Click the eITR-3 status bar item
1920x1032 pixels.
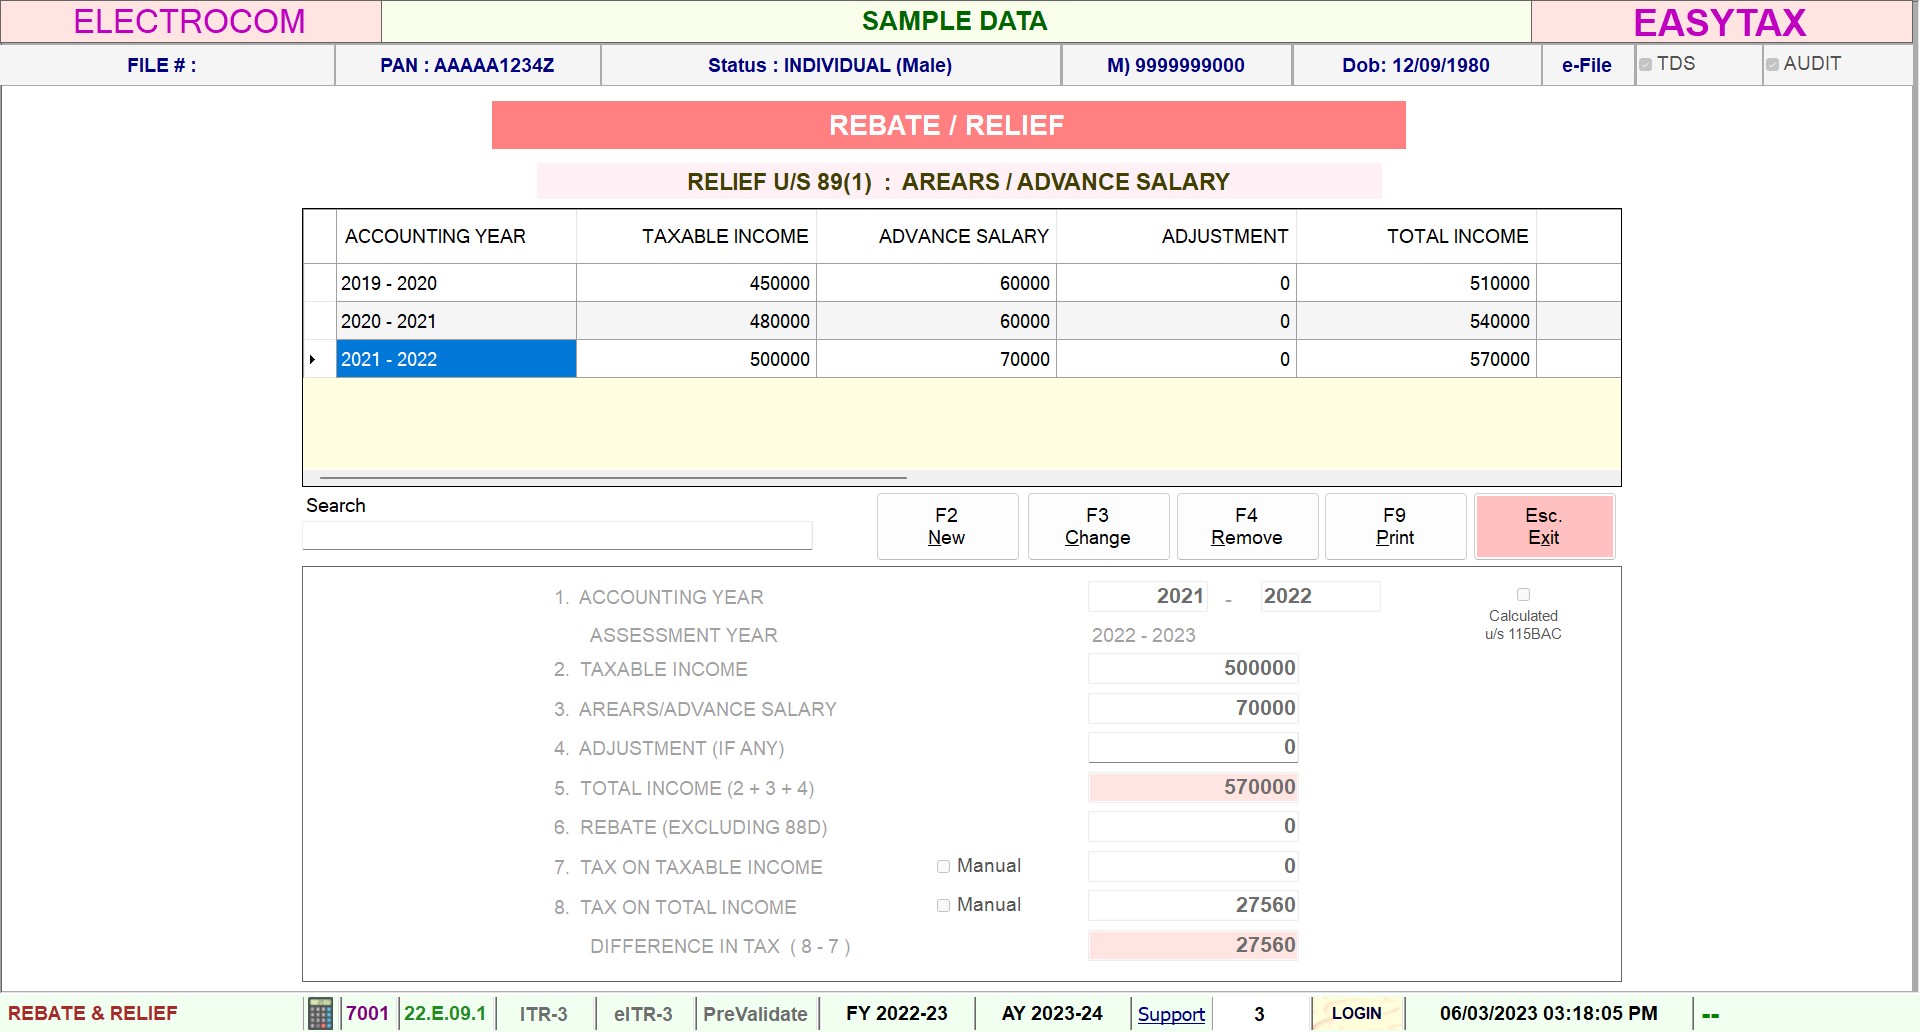click(x=643, y=1014)
